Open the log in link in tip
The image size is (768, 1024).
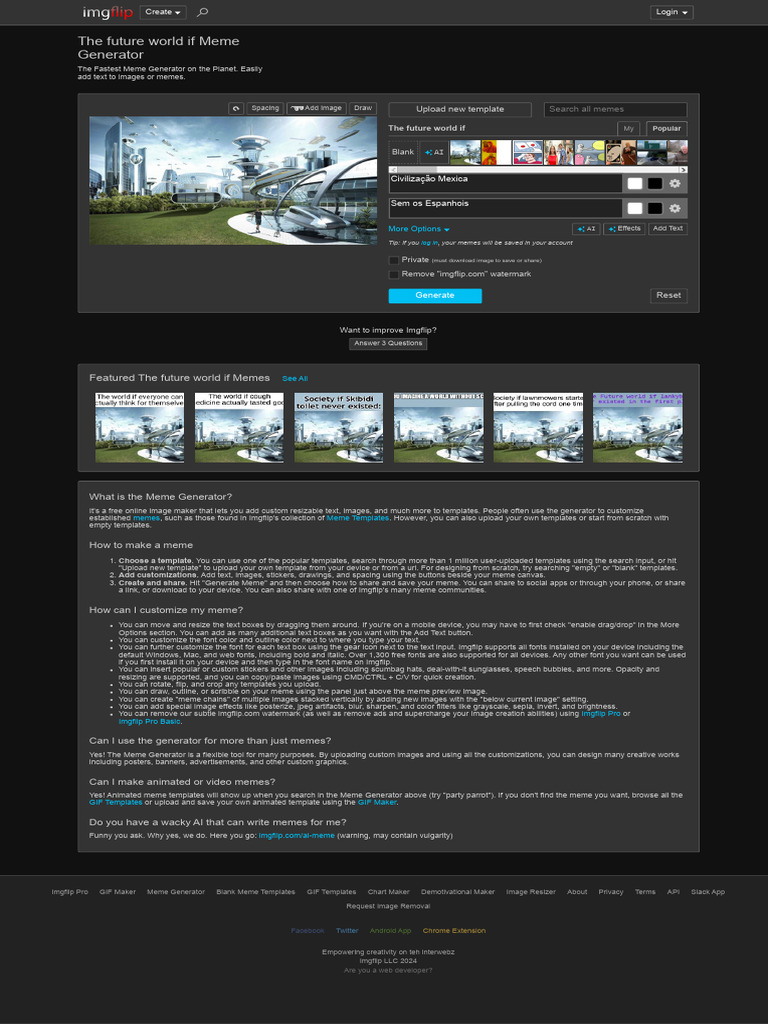pos(429,243)
